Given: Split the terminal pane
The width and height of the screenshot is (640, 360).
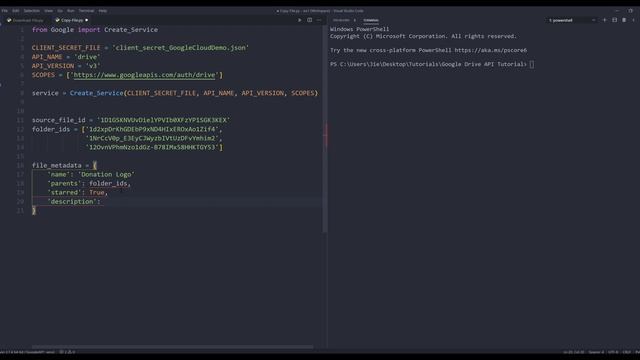Looking at the screenshot, I should tap(614, 20).
